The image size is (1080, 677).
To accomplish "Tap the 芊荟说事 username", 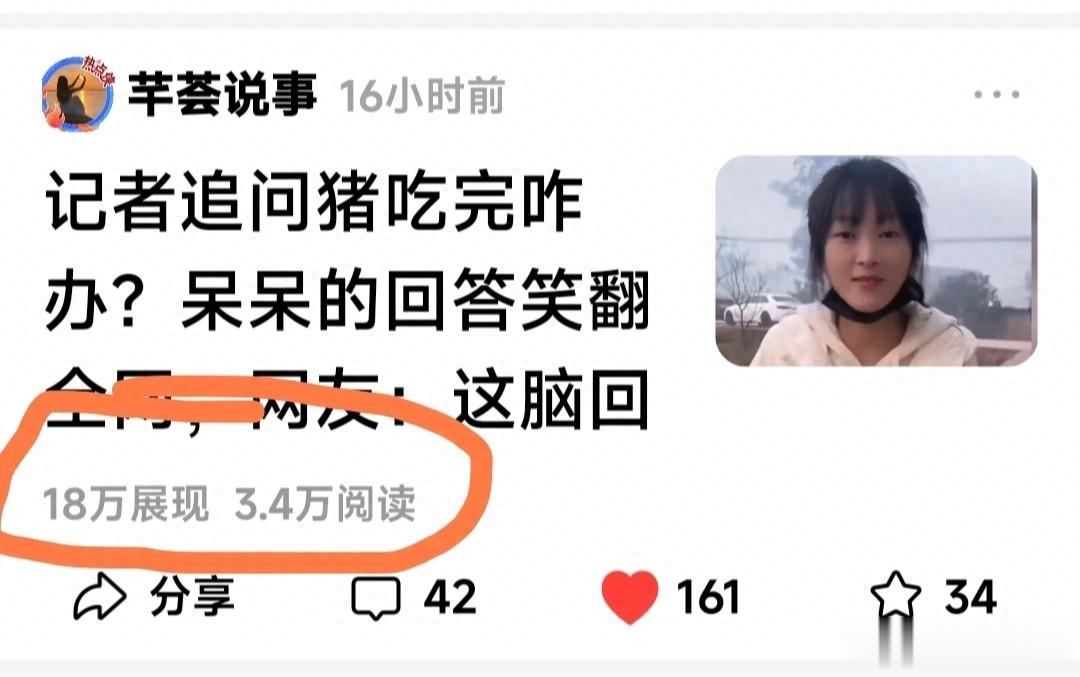I will [222, 94].
